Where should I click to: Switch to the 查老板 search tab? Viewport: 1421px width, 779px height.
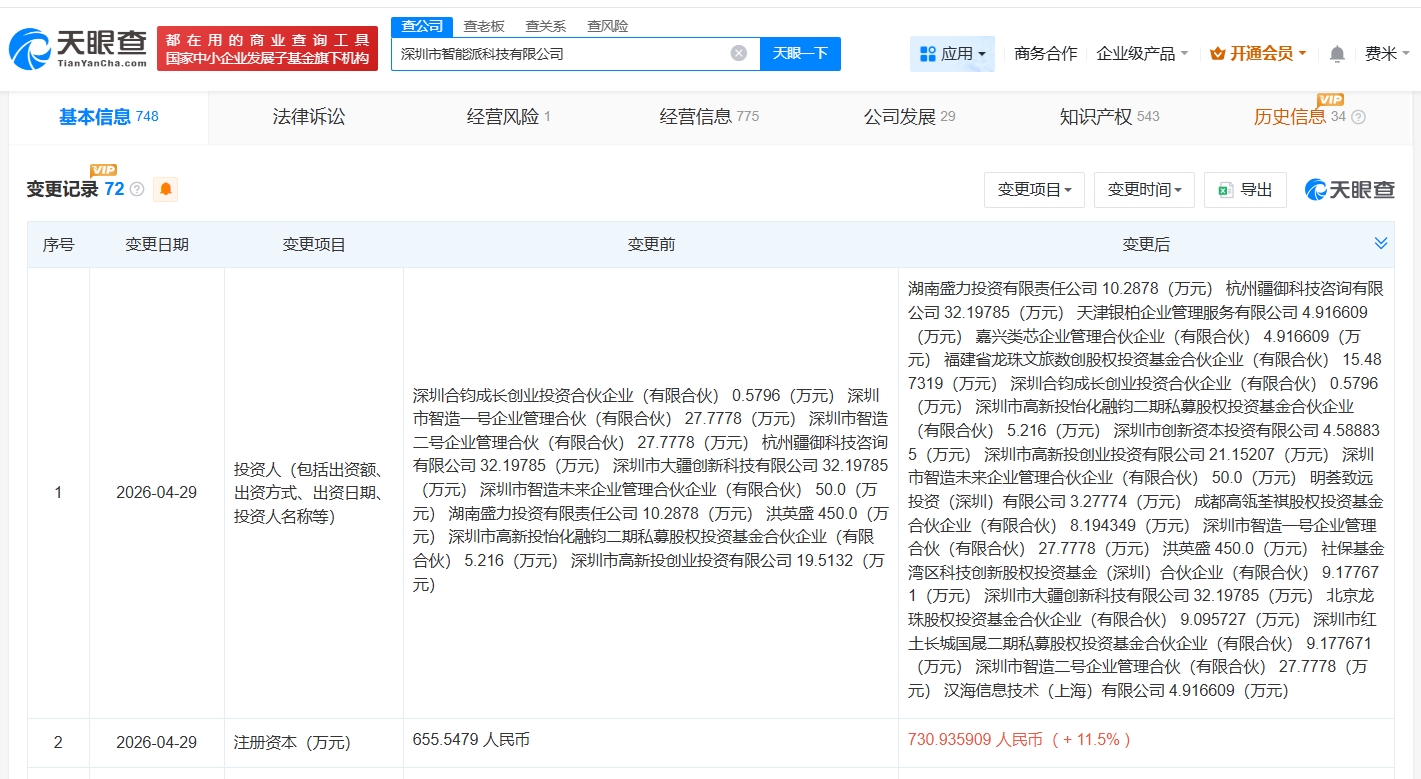click(x=484, y=26)
